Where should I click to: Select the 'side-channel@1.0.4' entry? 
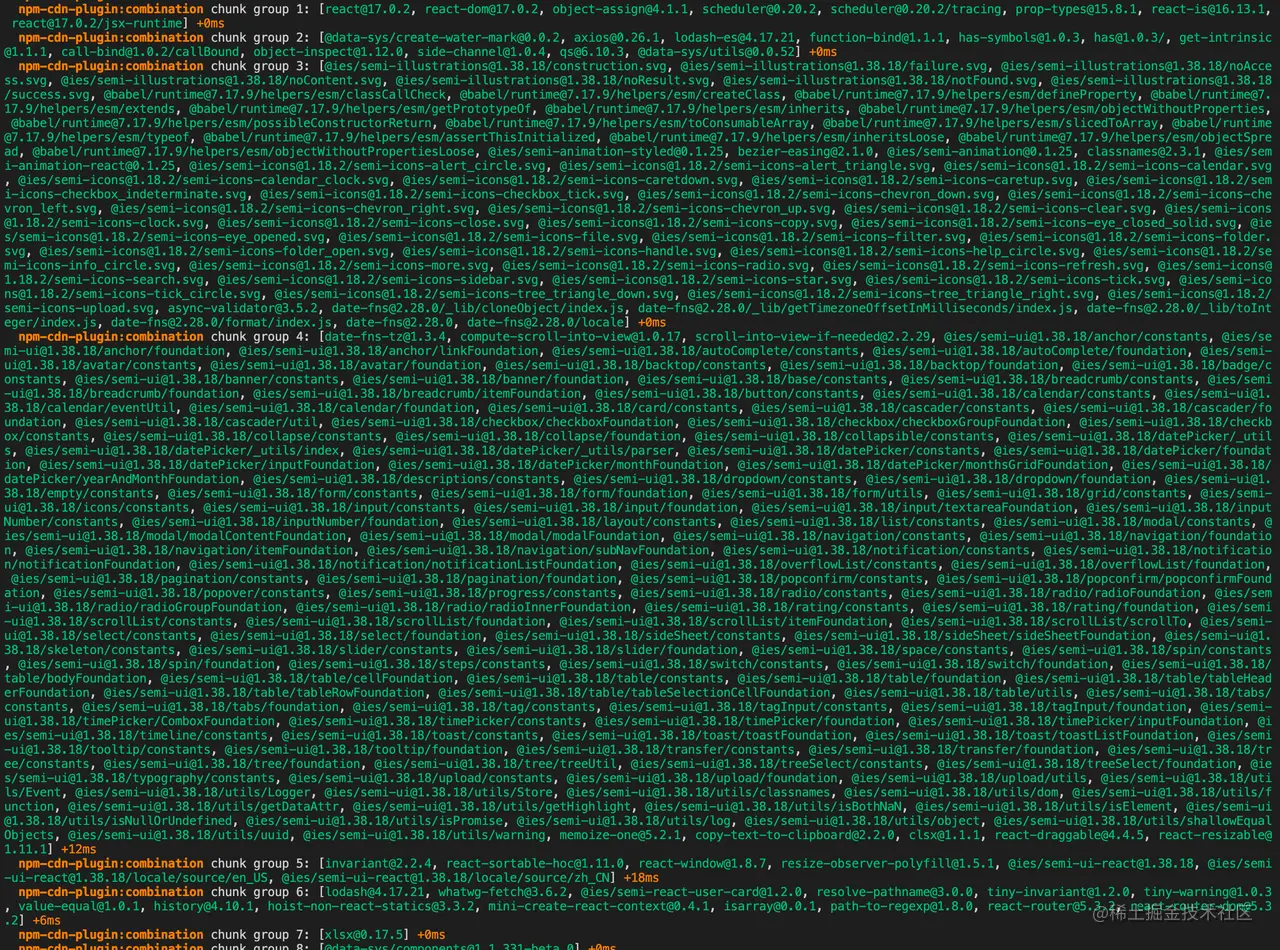[480, 51]
